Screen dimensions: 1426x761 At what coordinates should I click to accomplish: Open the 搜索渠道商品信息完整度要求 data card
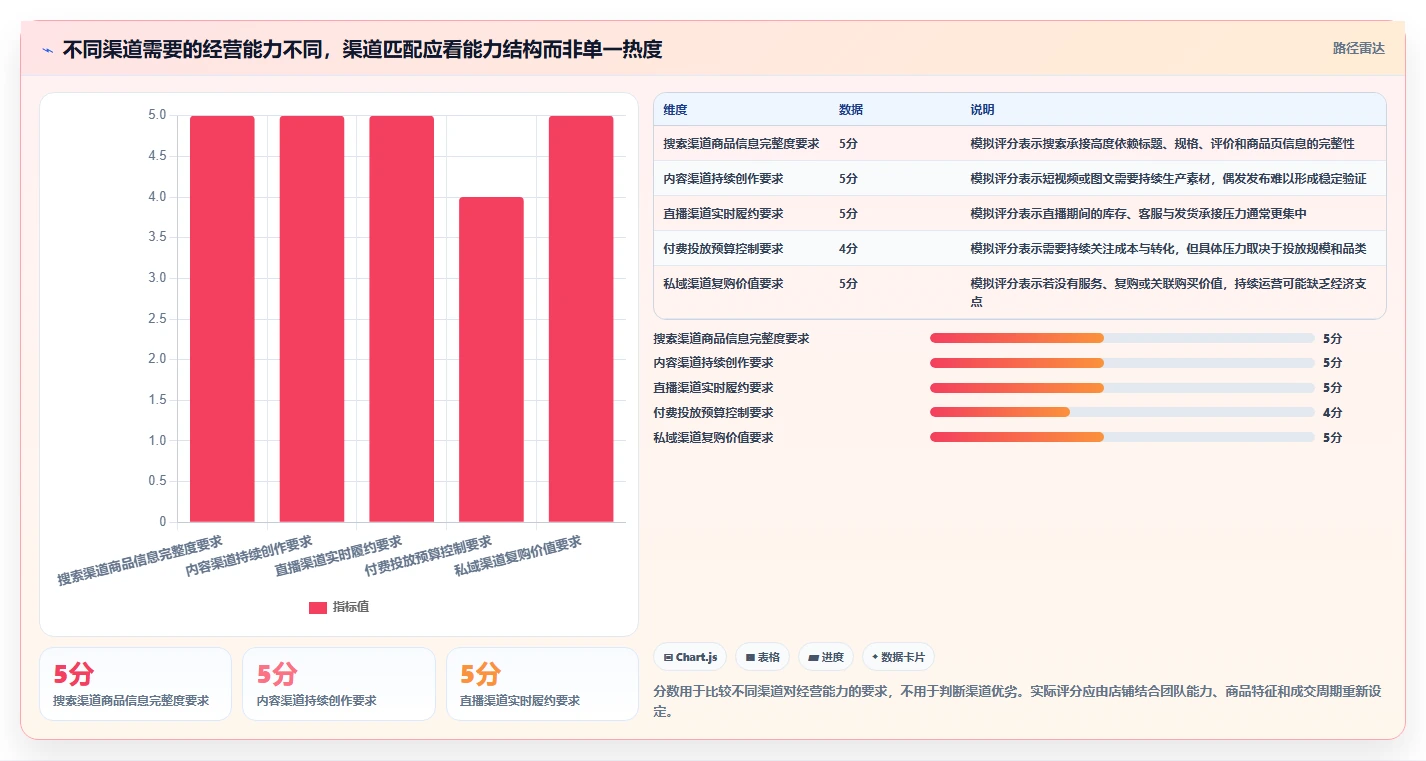pyautogui.click(x=135, y=684)
